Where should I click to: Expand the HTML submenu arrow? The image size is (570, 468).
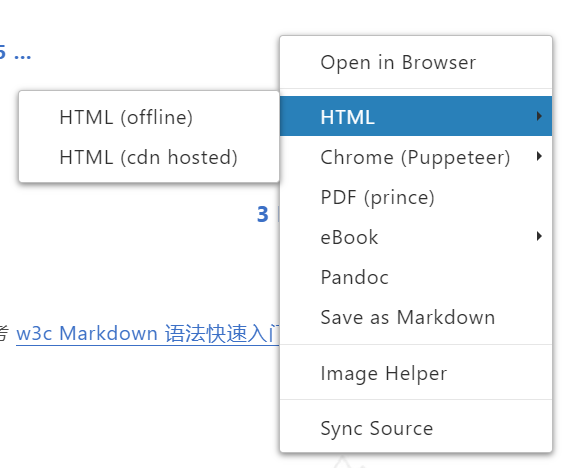539,116
